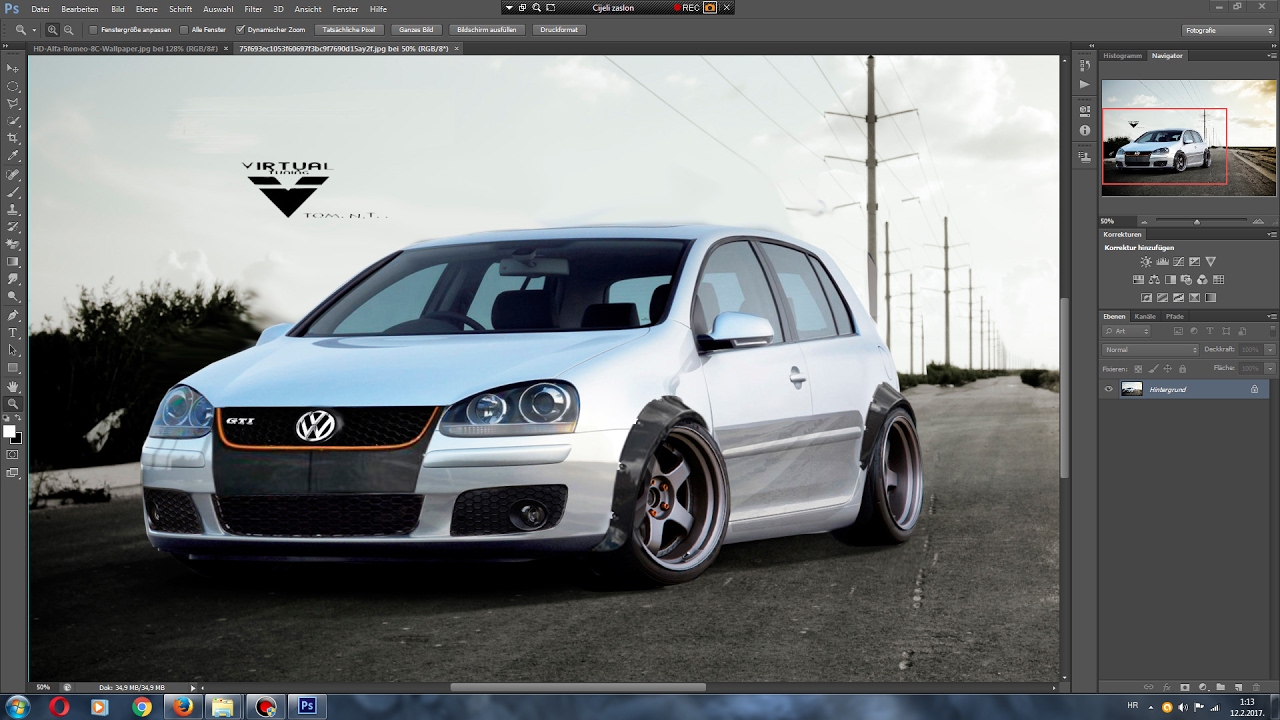Select the Clone Stamp tool
This screenshot has height=720, width=1280.
click(13, 209)
